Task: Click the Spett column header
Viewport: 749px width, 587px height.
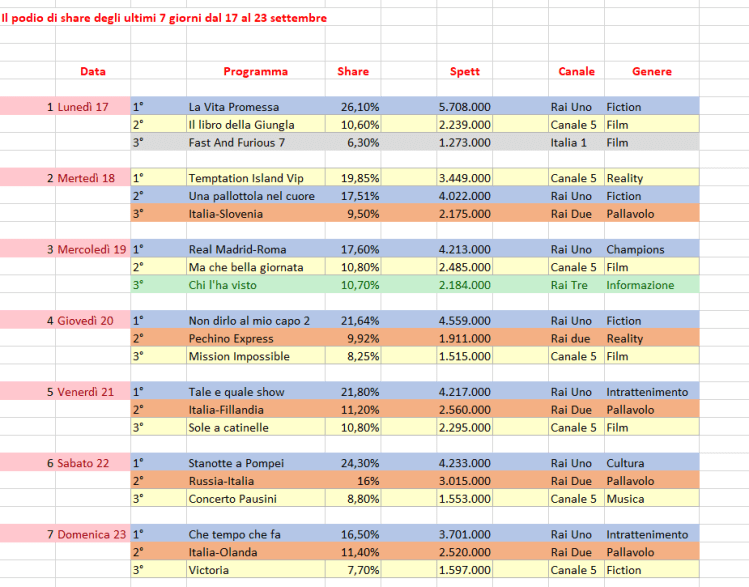Action: click(465, 71)
